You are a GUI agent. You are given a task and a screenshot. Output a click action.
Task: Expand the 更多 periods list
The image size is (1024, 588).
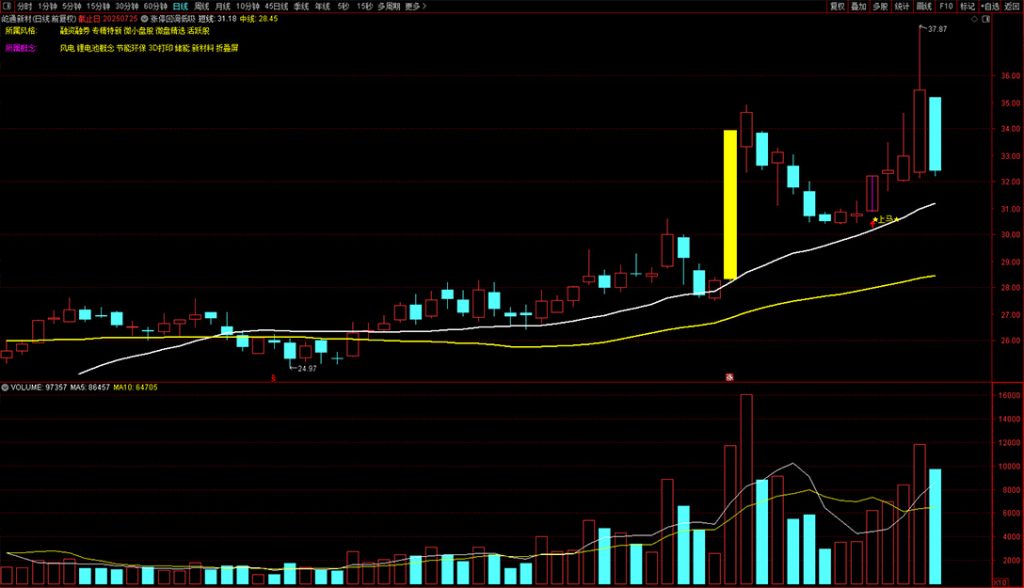coord(415,6)
